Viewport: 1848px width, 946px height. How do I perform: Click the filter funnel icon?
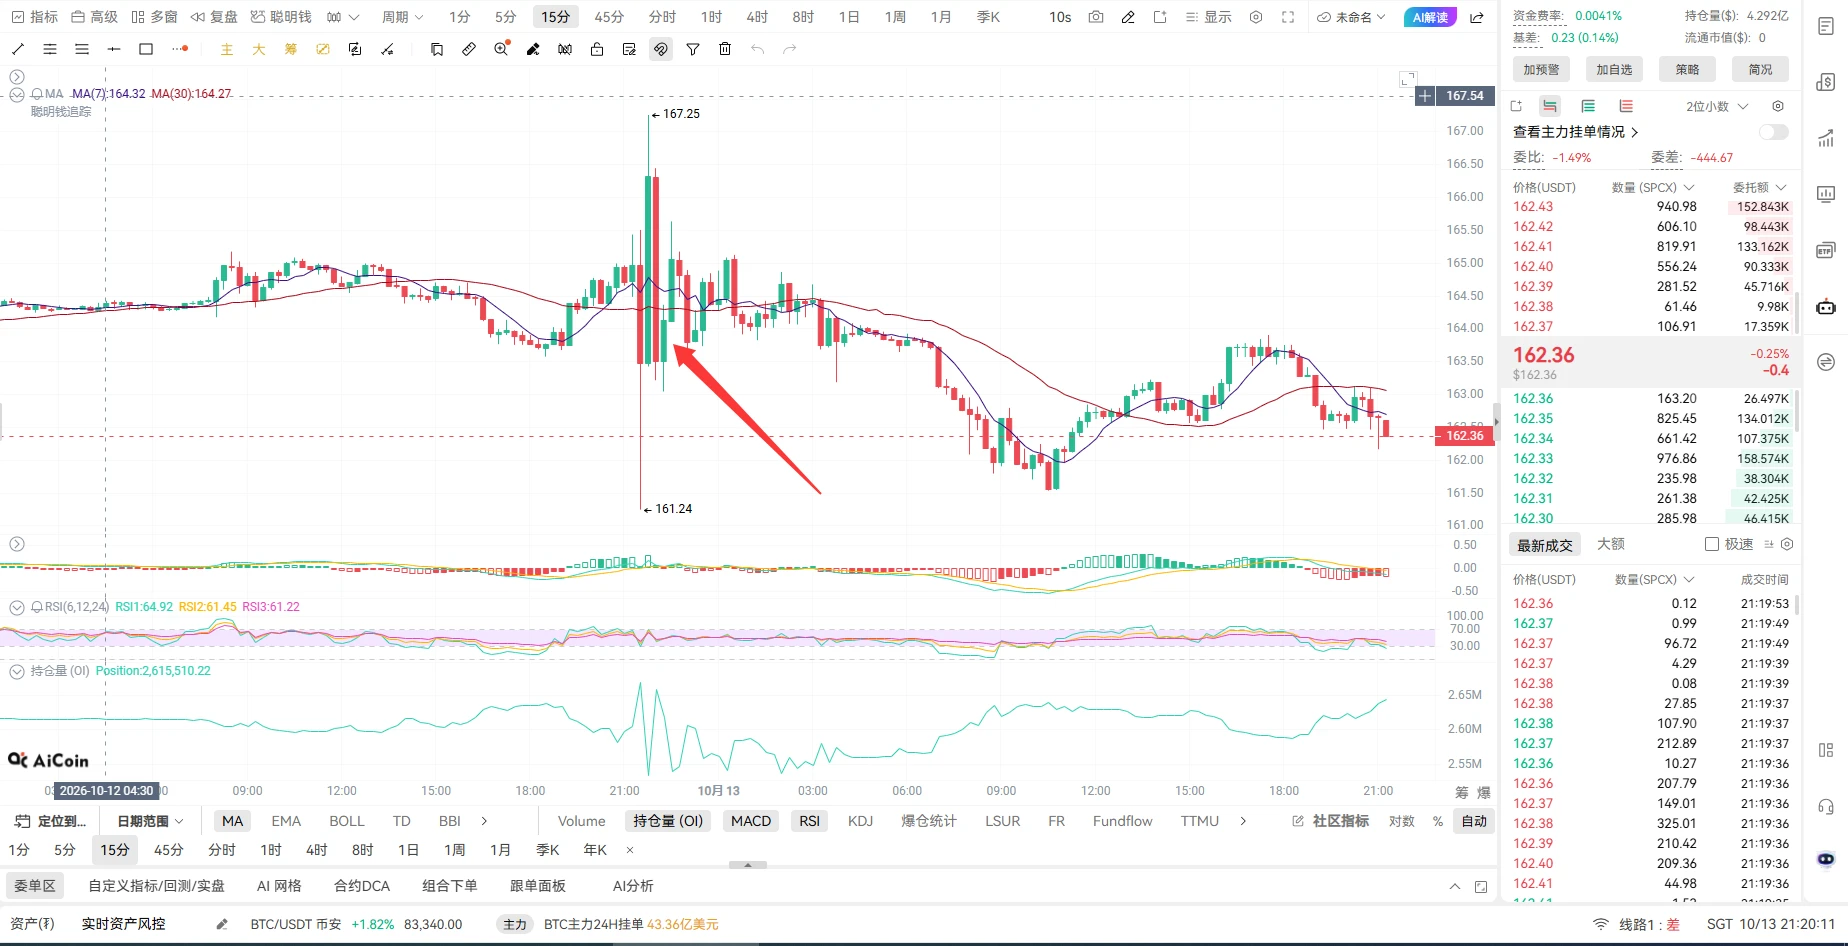click(x=693, y=49)
